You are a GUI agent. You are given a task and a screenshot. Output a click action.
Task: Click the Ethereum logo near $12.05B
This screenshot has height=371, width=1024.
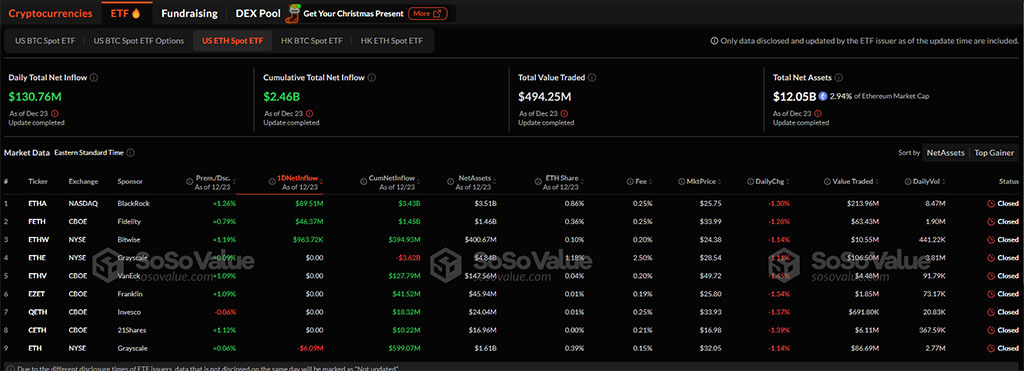tap(823, 96)
